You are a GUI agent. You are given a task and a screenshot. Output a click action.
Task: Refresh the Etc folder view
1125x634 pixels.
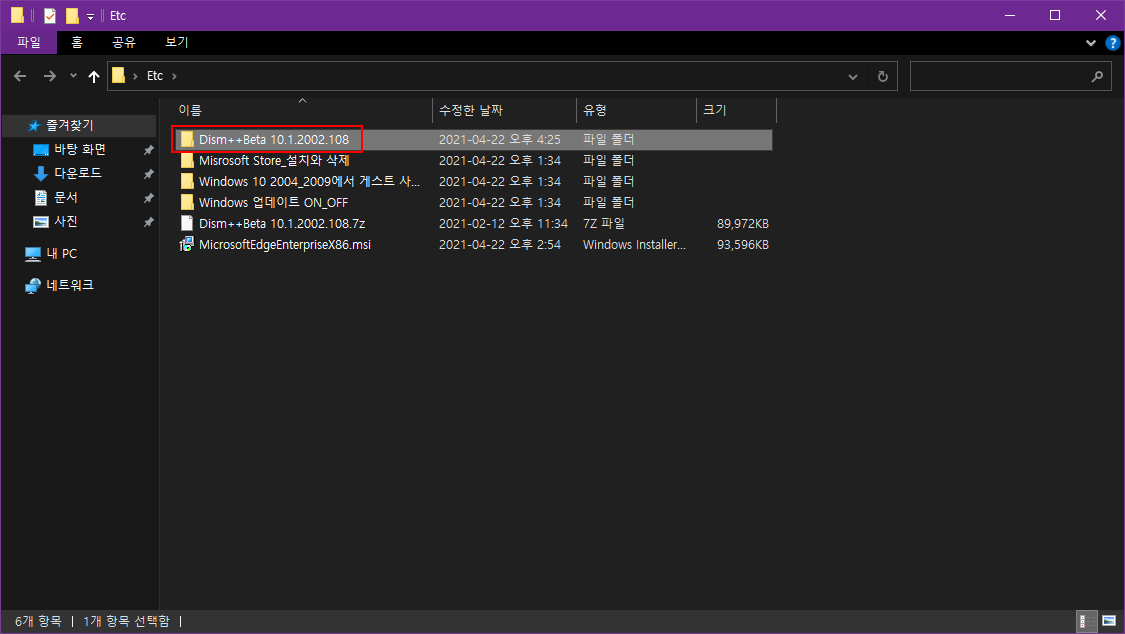click(882, 76)
